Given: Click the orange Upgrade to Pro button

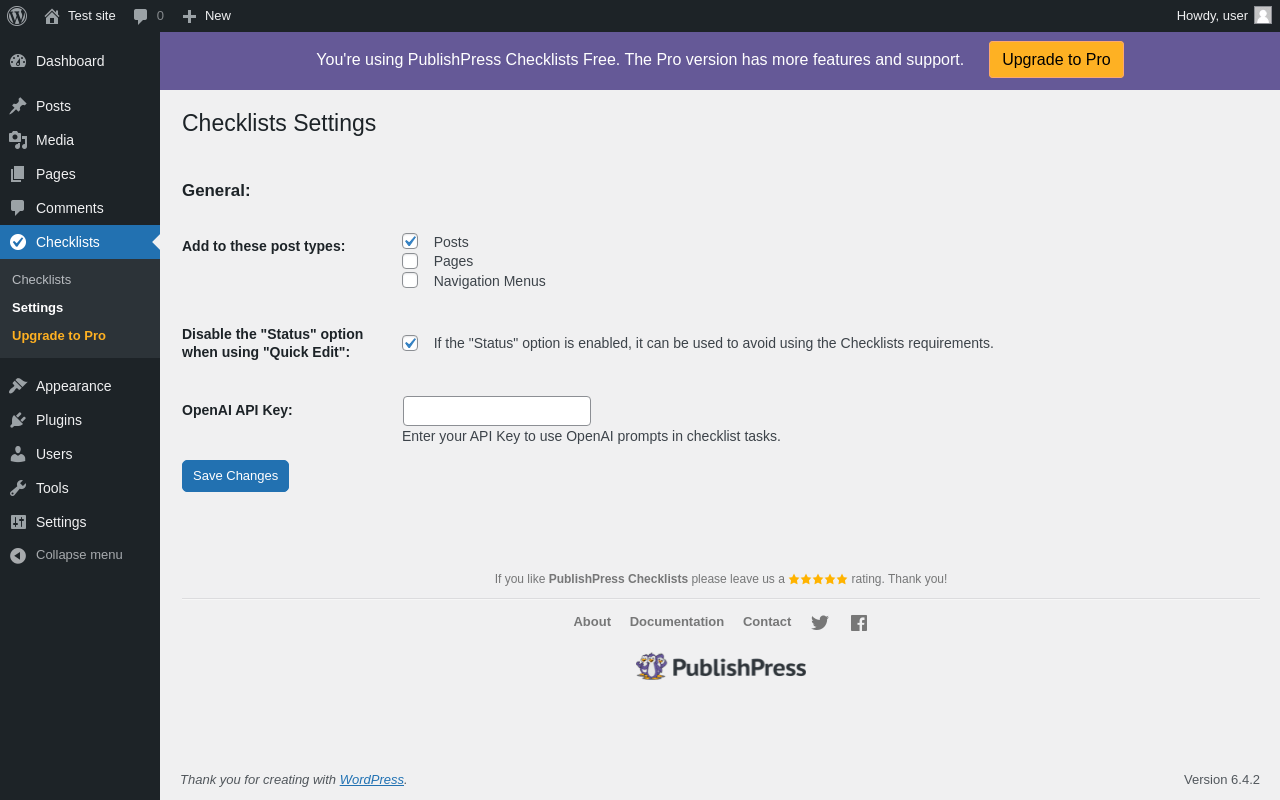Looking at the screenshot, I should (1056, 60).
